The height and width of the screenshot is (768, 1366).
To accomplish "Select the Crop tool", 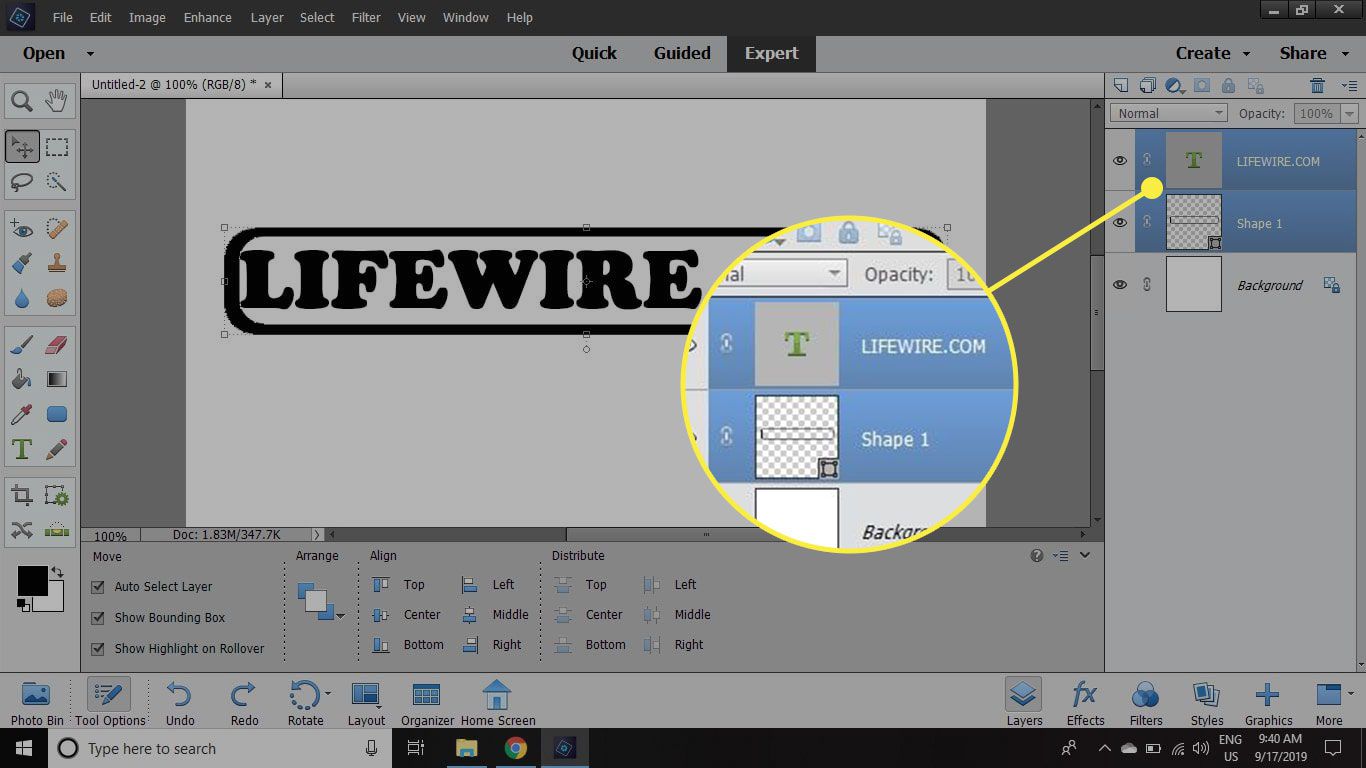I will 21,496.
